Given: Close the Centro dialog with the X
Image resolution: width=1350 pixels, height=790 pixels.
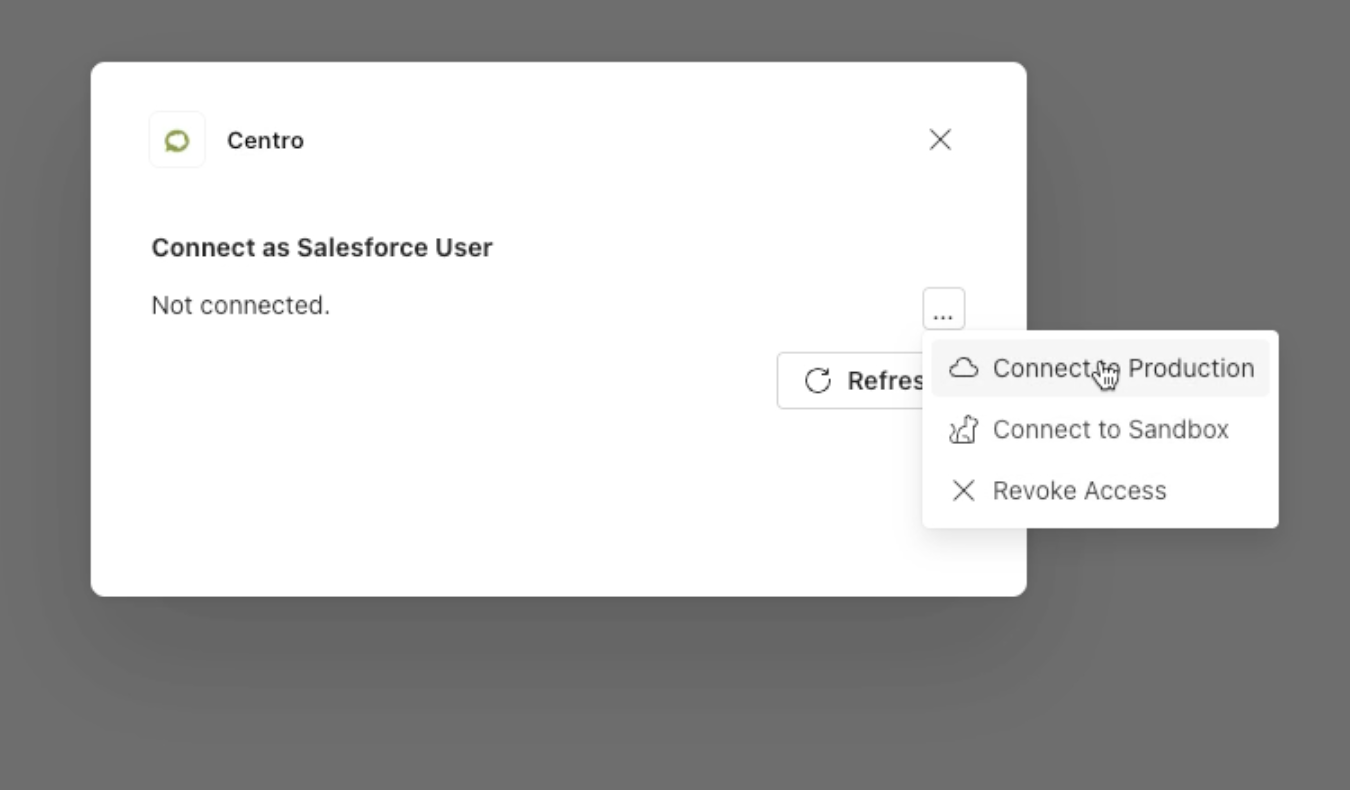Looking at the screenshot, I should 940,140.
